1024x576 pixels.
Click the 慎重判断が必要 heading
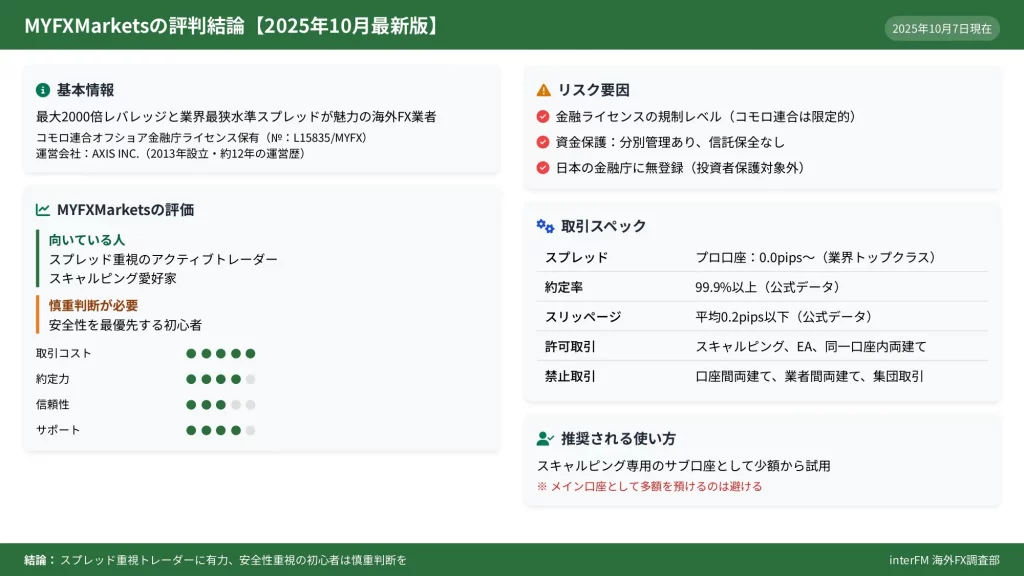pos(94,305)
